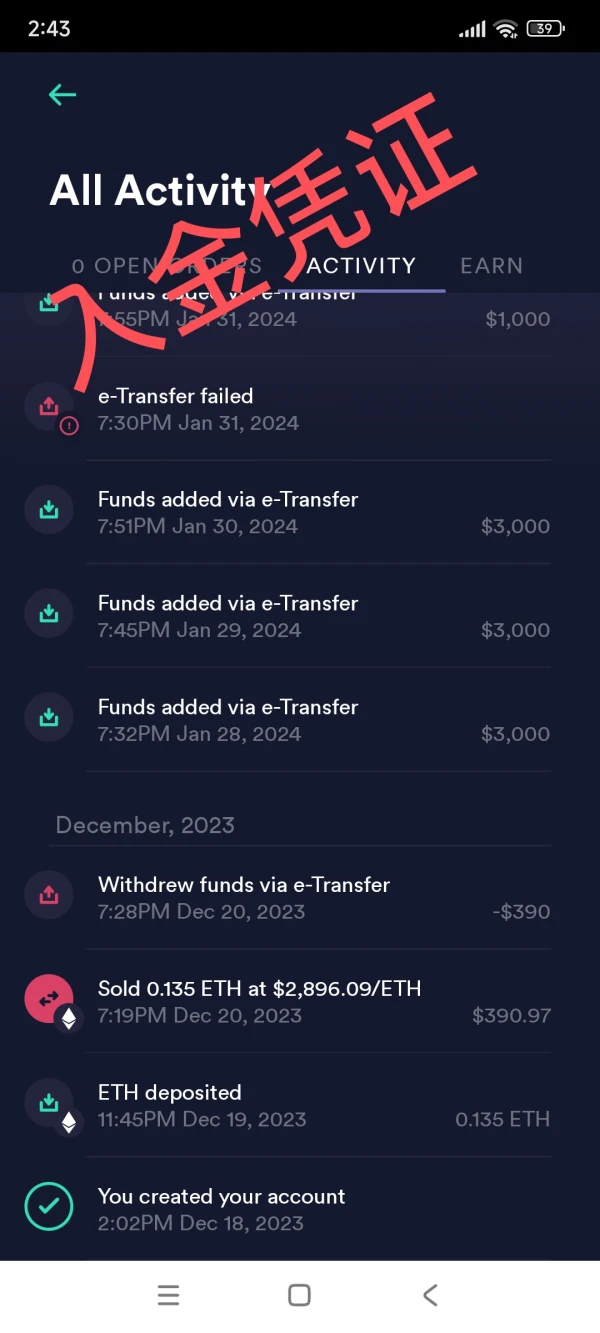Tap the back arrow icon

(x=62, y=95)
